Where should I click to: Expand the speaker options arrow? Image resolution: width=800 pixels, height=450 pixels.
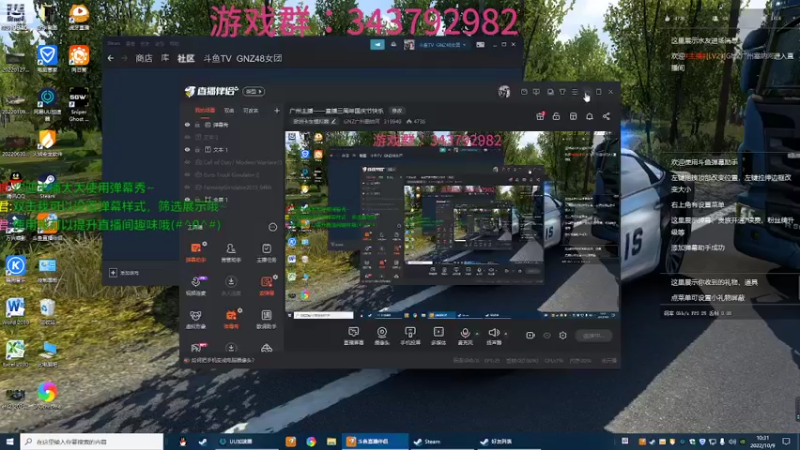tap(506, 334)
